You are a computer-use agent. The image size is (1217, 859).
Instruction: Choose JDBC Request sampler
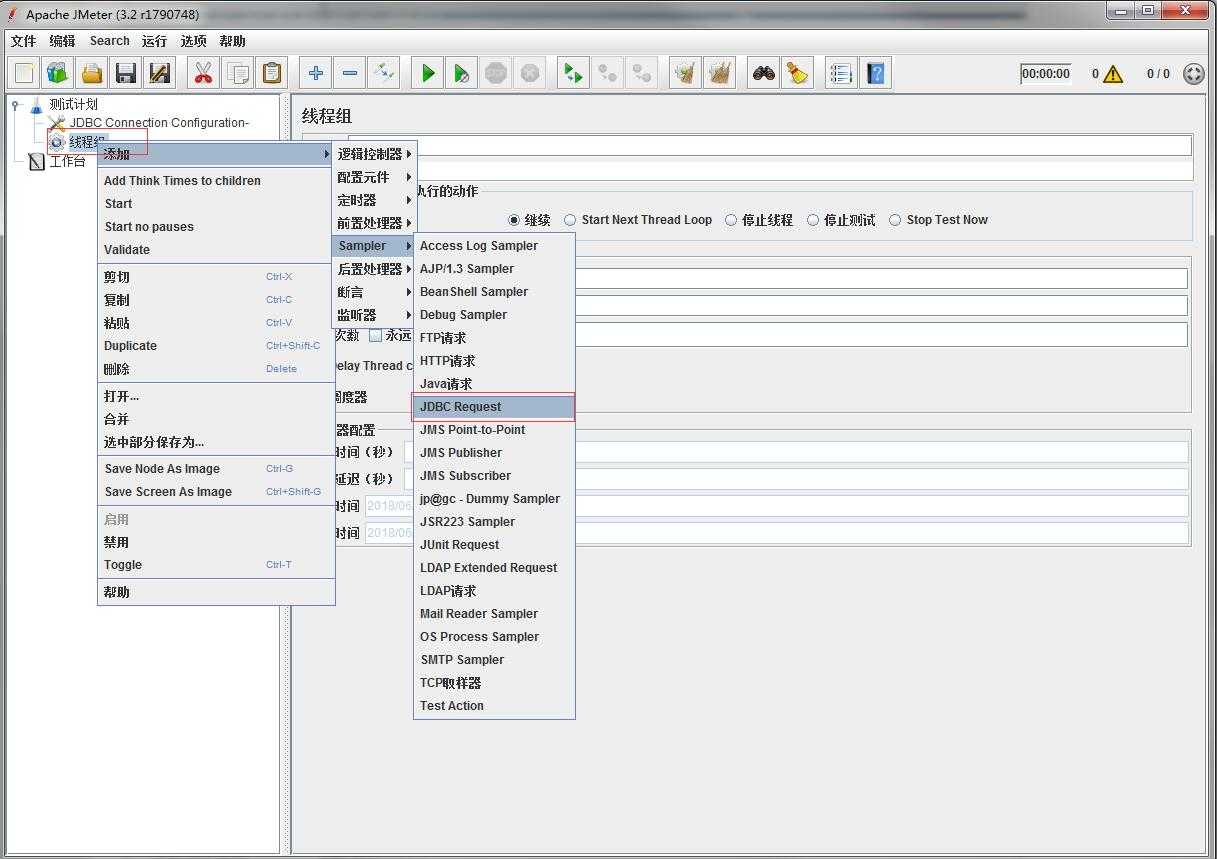494,407
